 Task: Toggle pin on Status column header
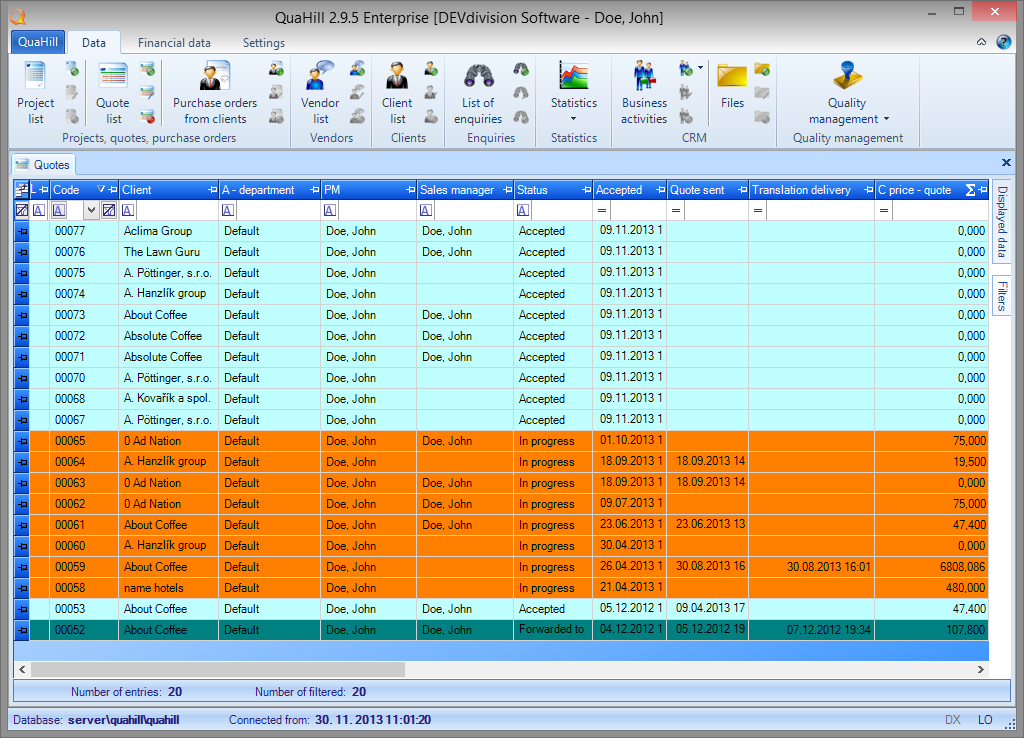click(585, 190)
